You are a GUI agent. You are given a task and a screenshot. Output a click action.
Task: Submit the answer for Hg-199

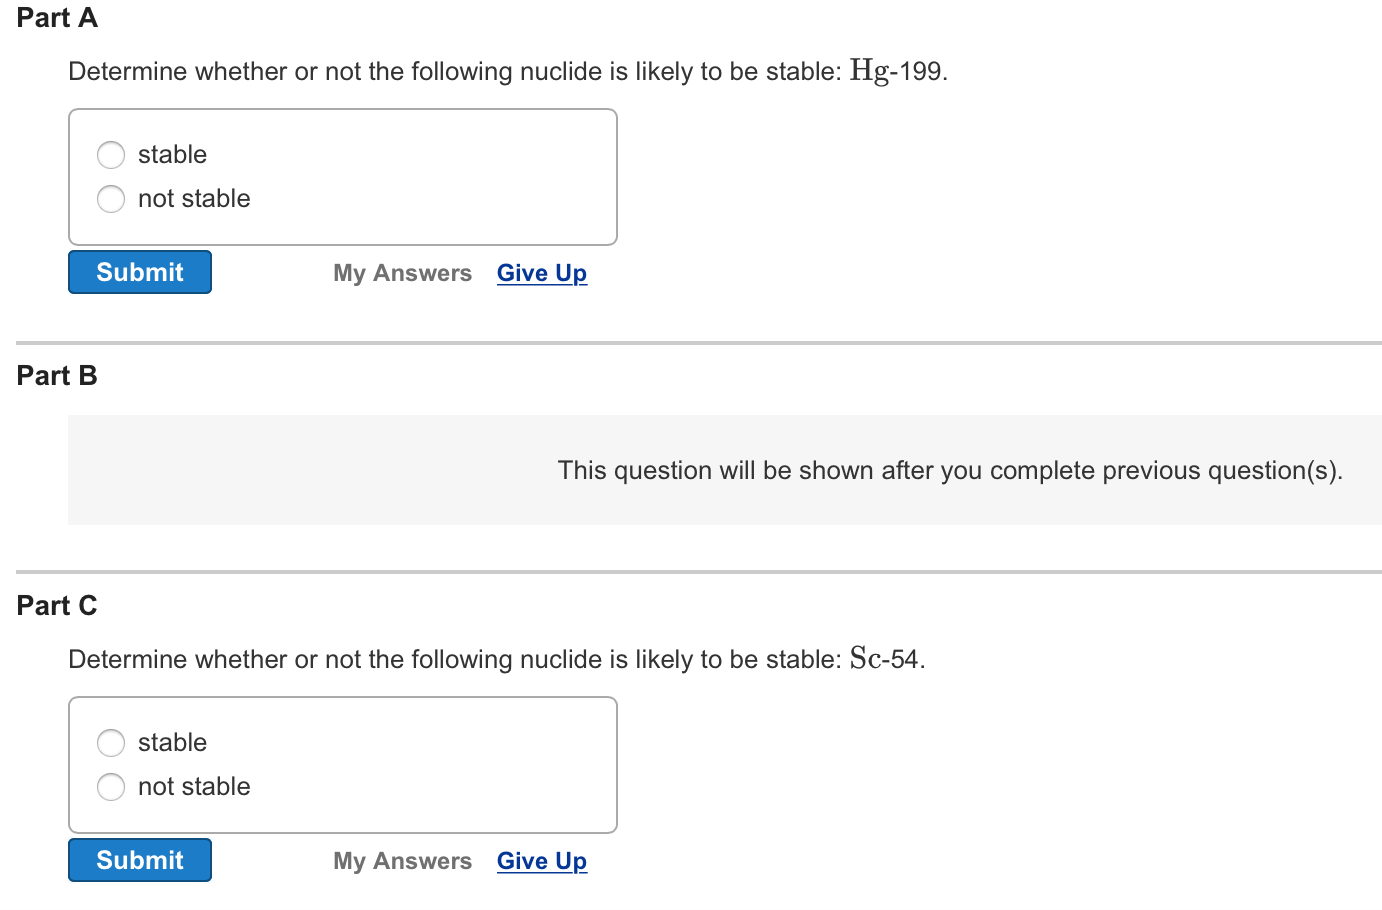[x=139, y=271]
